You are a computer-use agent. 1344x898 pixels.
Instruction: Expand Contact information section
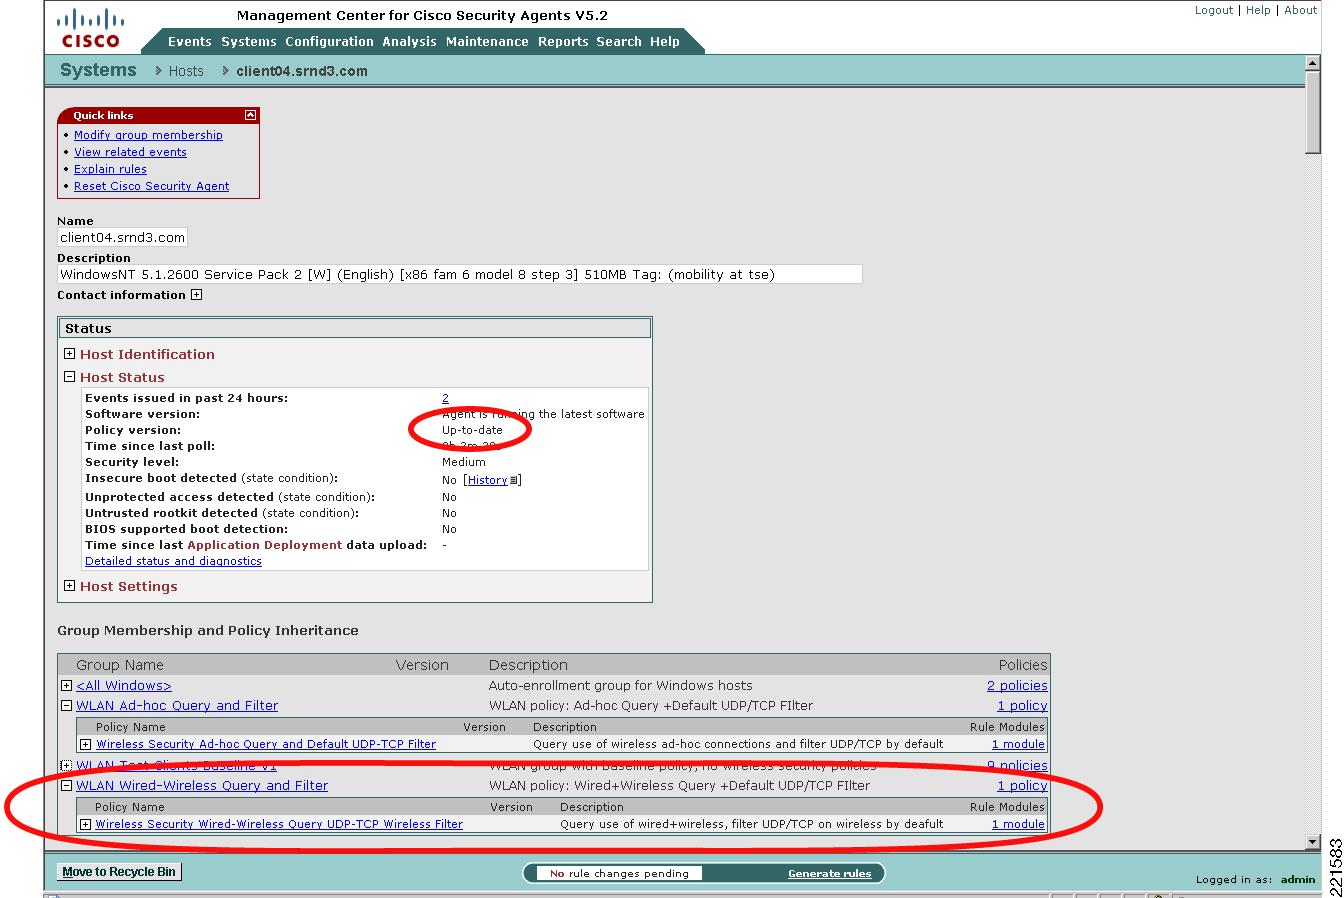point(196,295)
